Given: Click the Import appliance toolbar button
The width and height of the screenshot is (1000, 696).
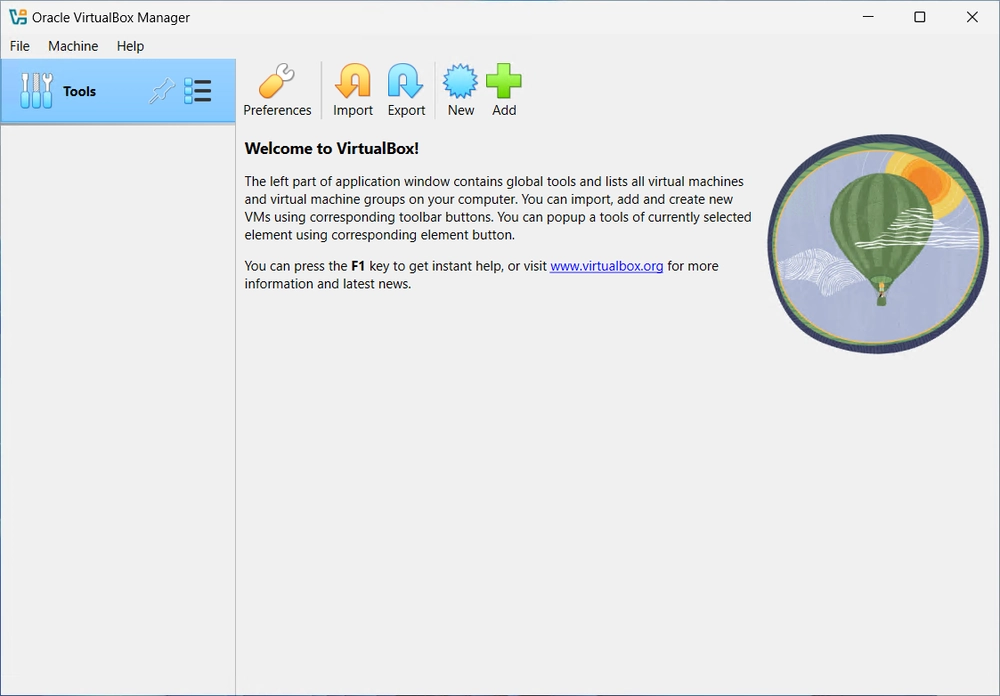Looking at the screenshot, I should pos(353,90).
